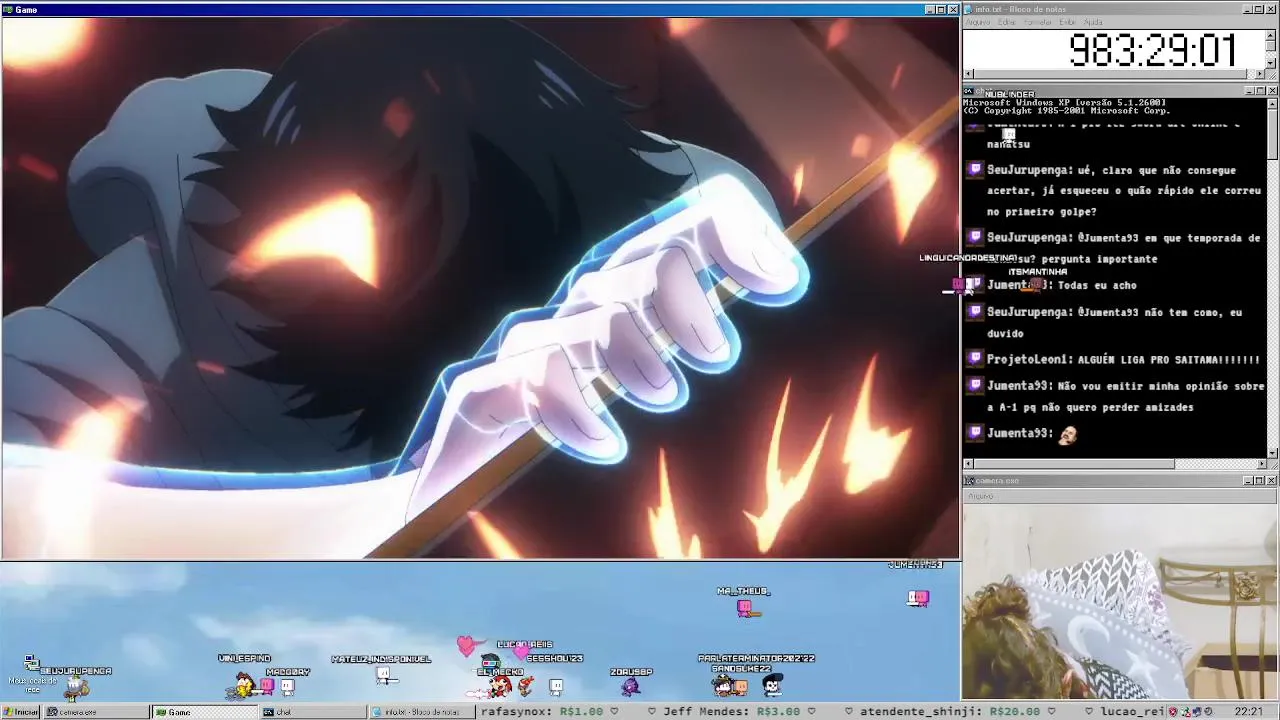The height and width of the screenshot is (720, 1280).
Task: Click the anime video in Game window
Action: click(480, 287)
